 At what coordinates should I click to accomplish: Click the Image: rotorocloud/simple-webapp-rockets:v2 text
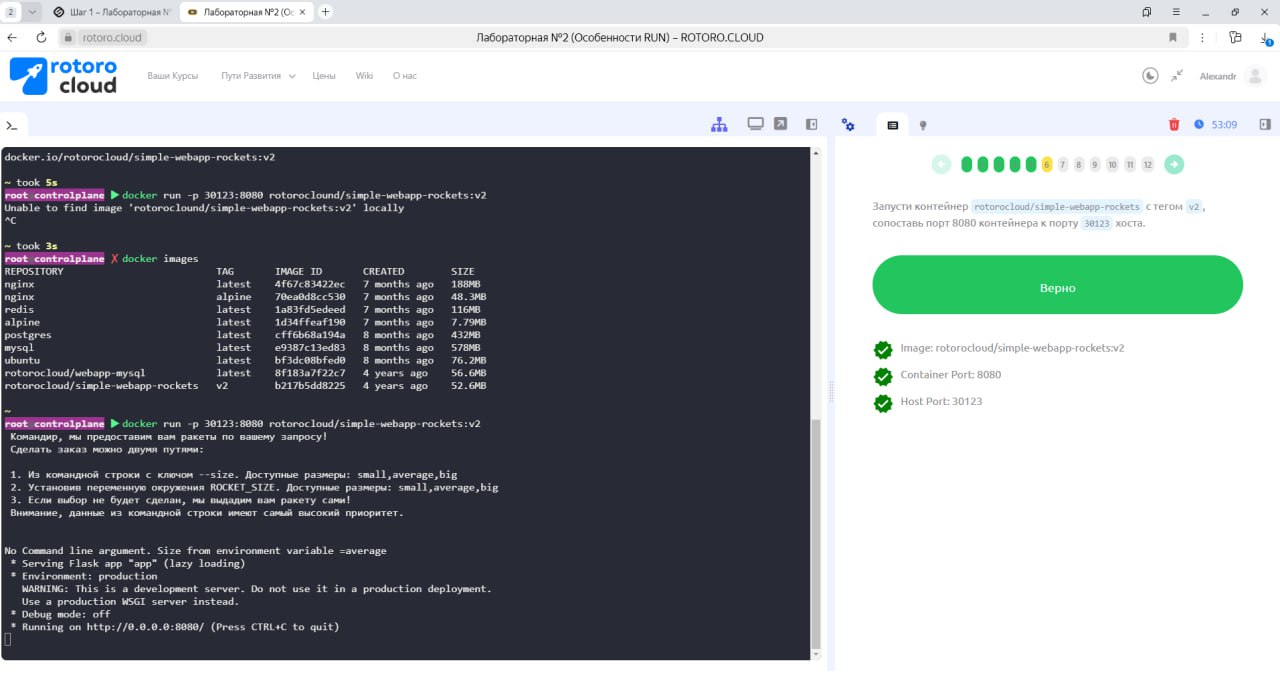pos(1012,348)
